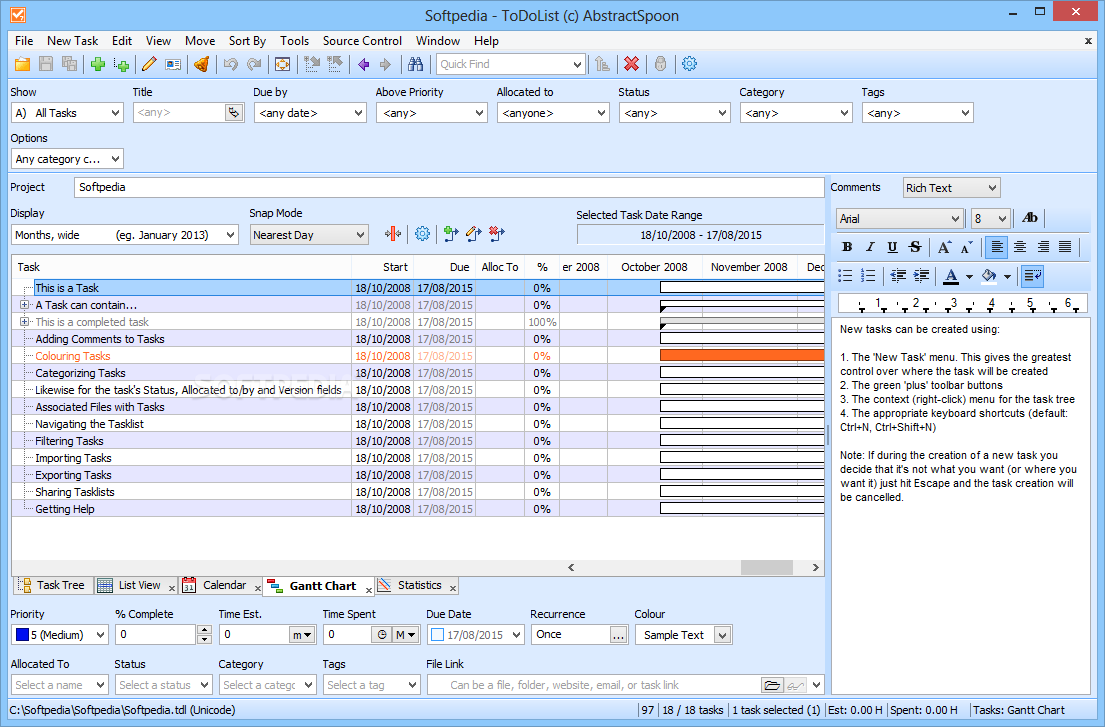1105x727 pixels.
Task: Toggle word wrap in comments toolbar
Action: (1033, 275)
